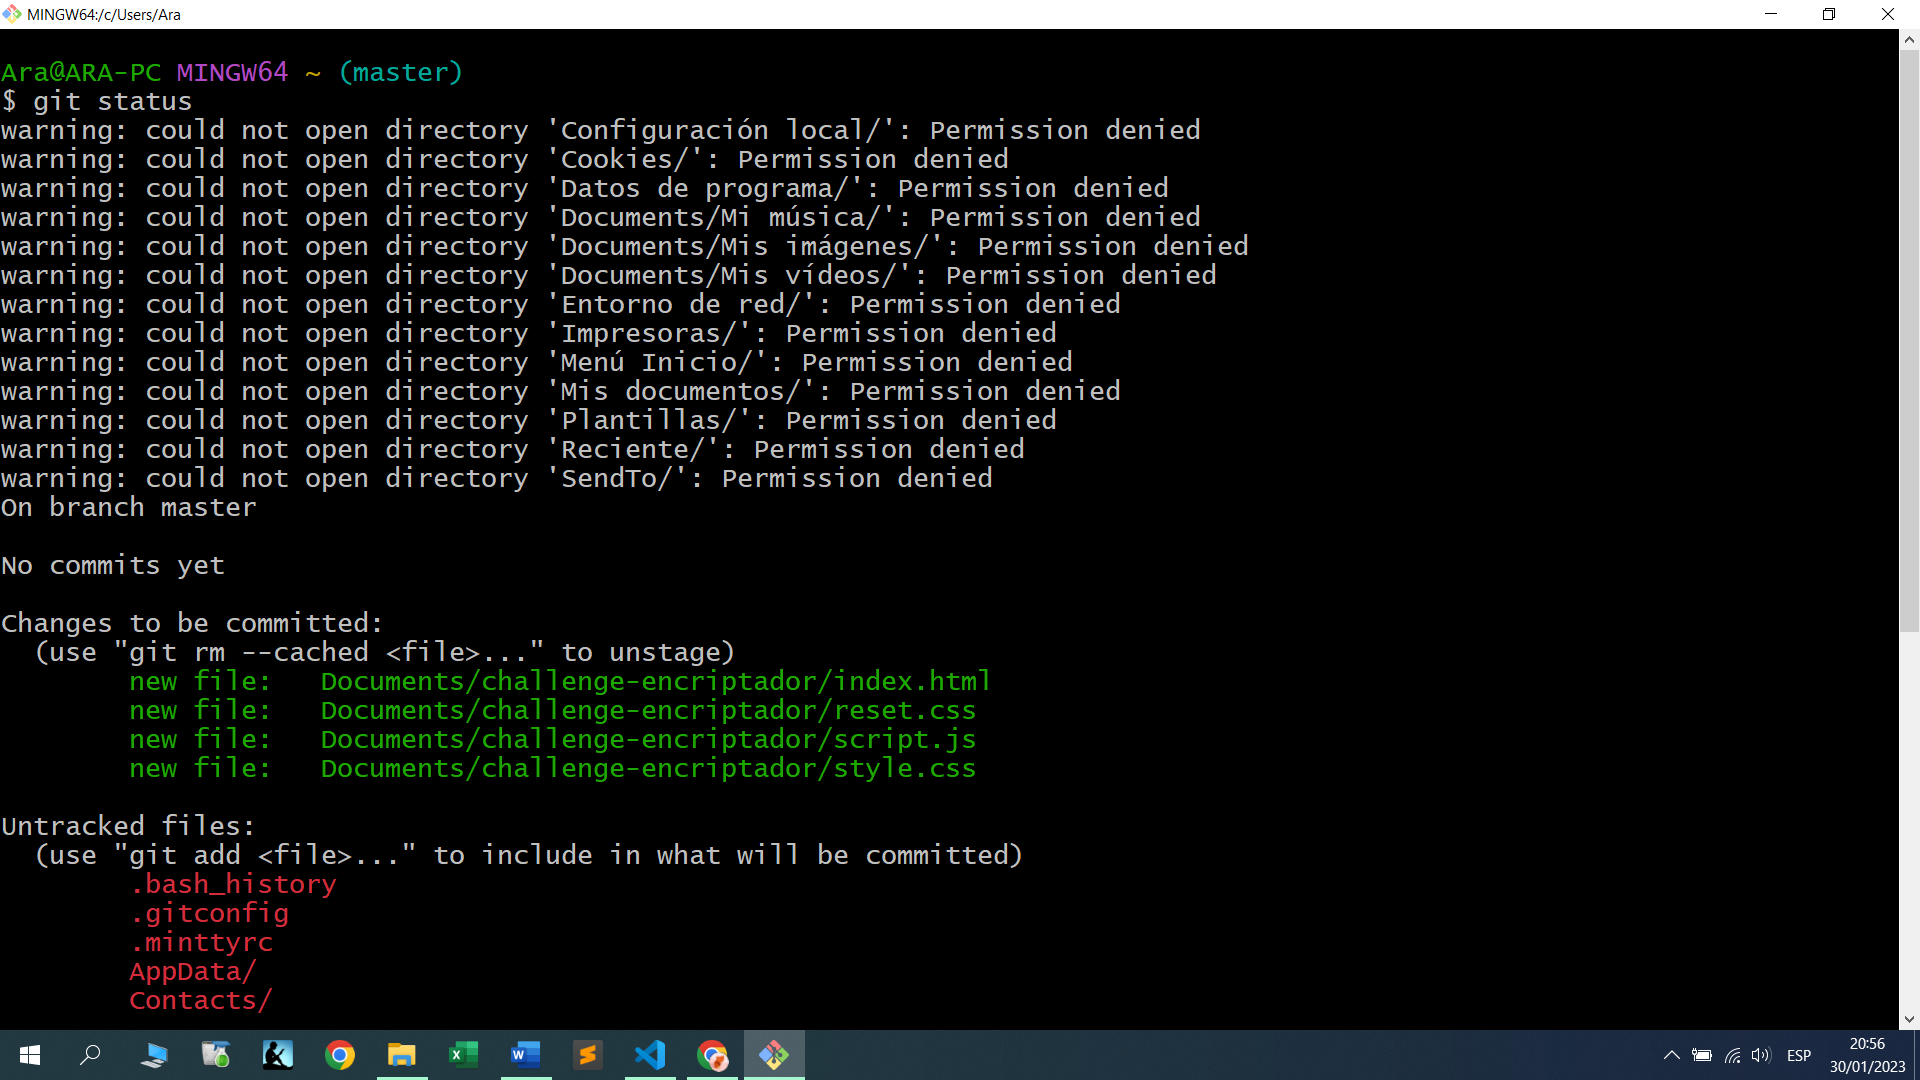1920x1080 pixels.
Task: Click the 'Cookies/' warning path
Action: point(624,159)
